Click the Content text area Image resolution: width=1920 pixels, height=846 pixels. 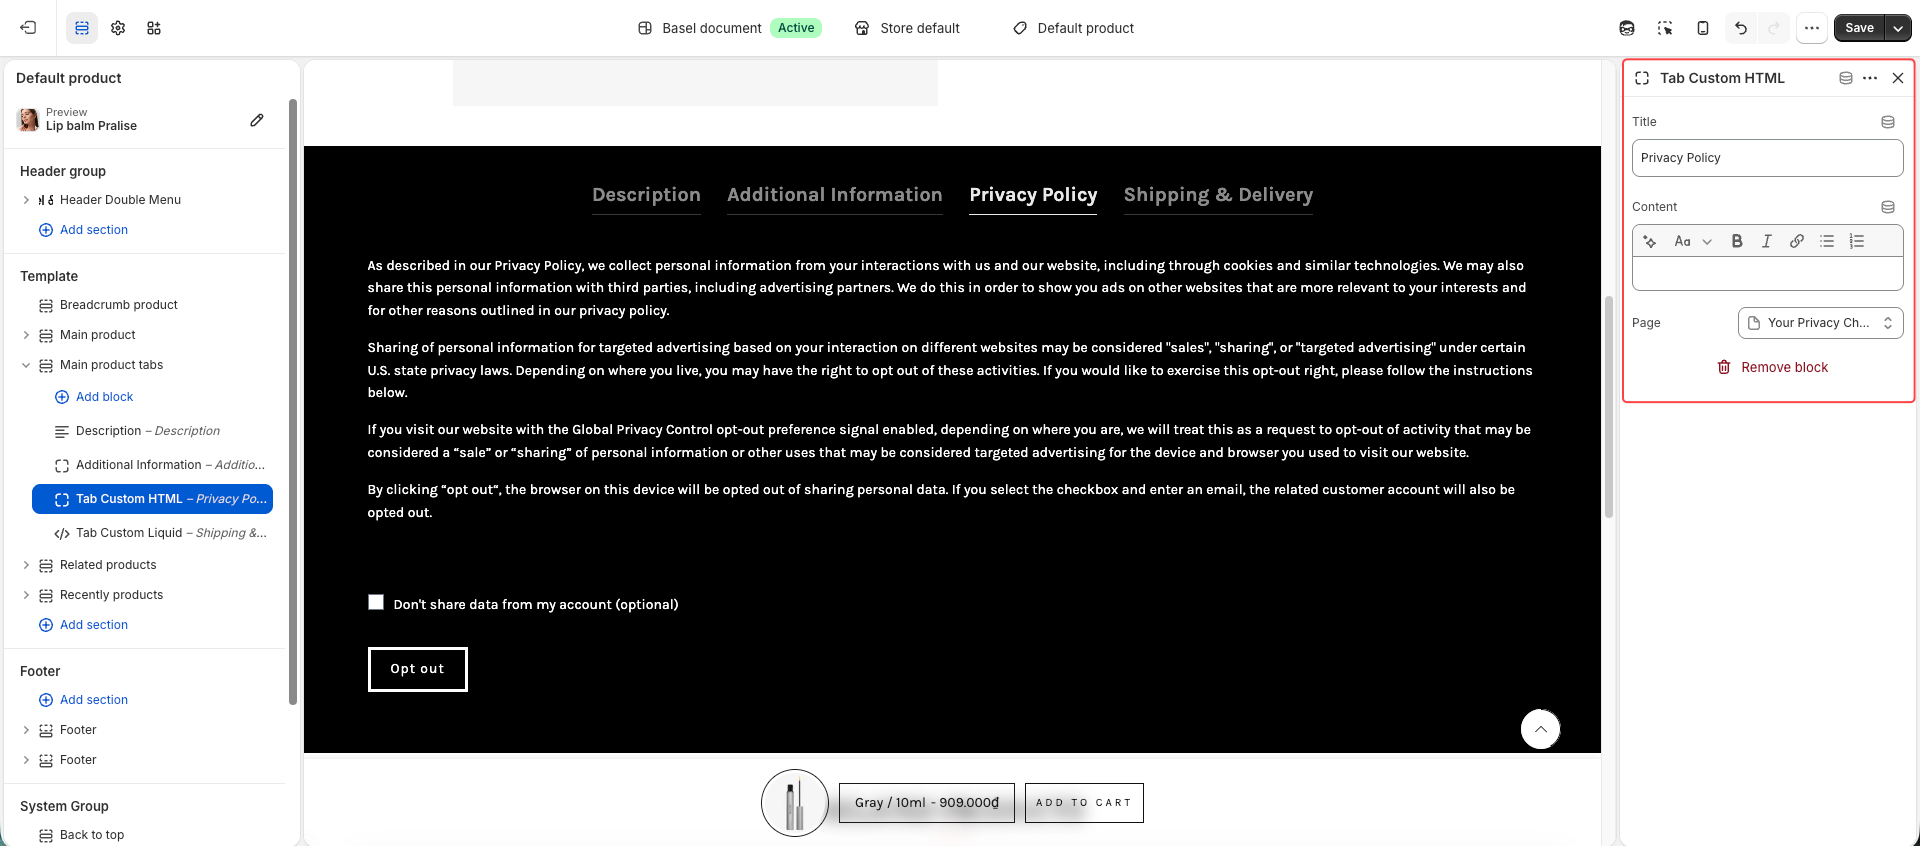[x=1767, y=274]
